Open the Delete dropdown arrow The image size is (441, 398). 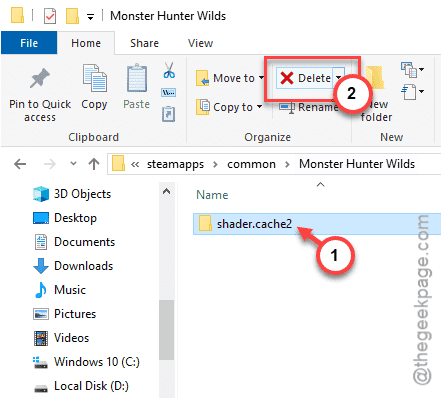click(338, 78)
